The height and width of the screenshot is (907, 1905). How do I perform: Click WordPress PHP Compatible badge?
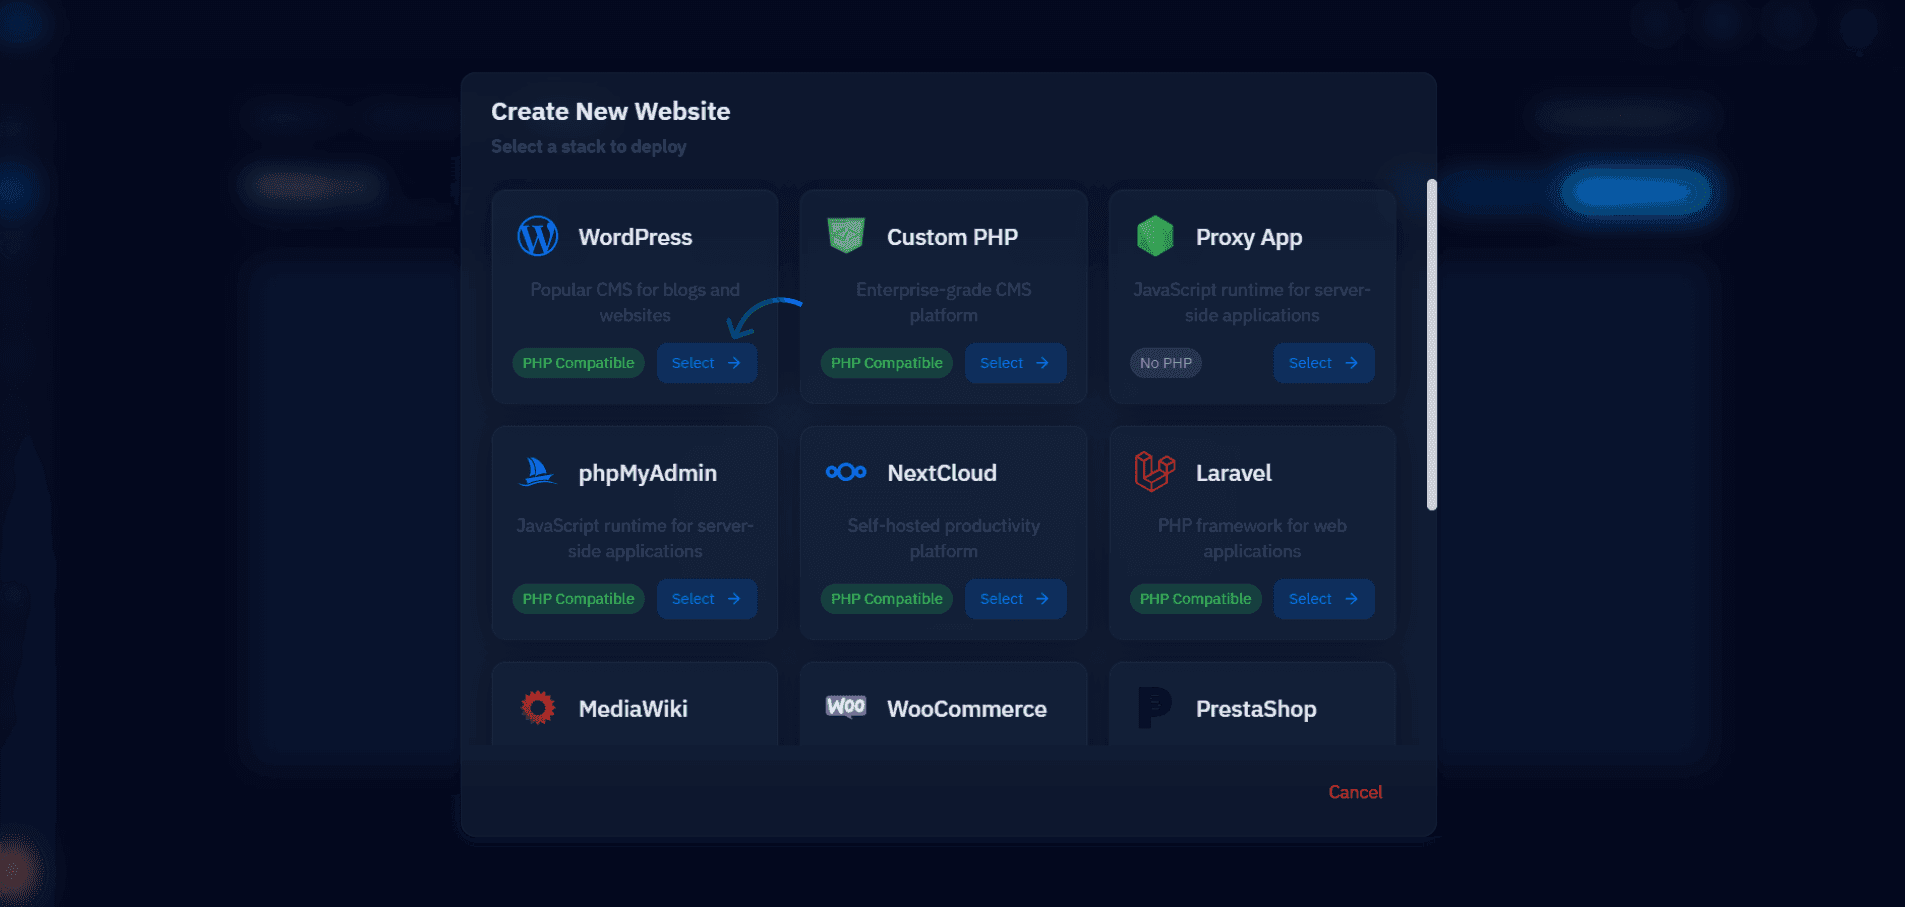(578, 363)
